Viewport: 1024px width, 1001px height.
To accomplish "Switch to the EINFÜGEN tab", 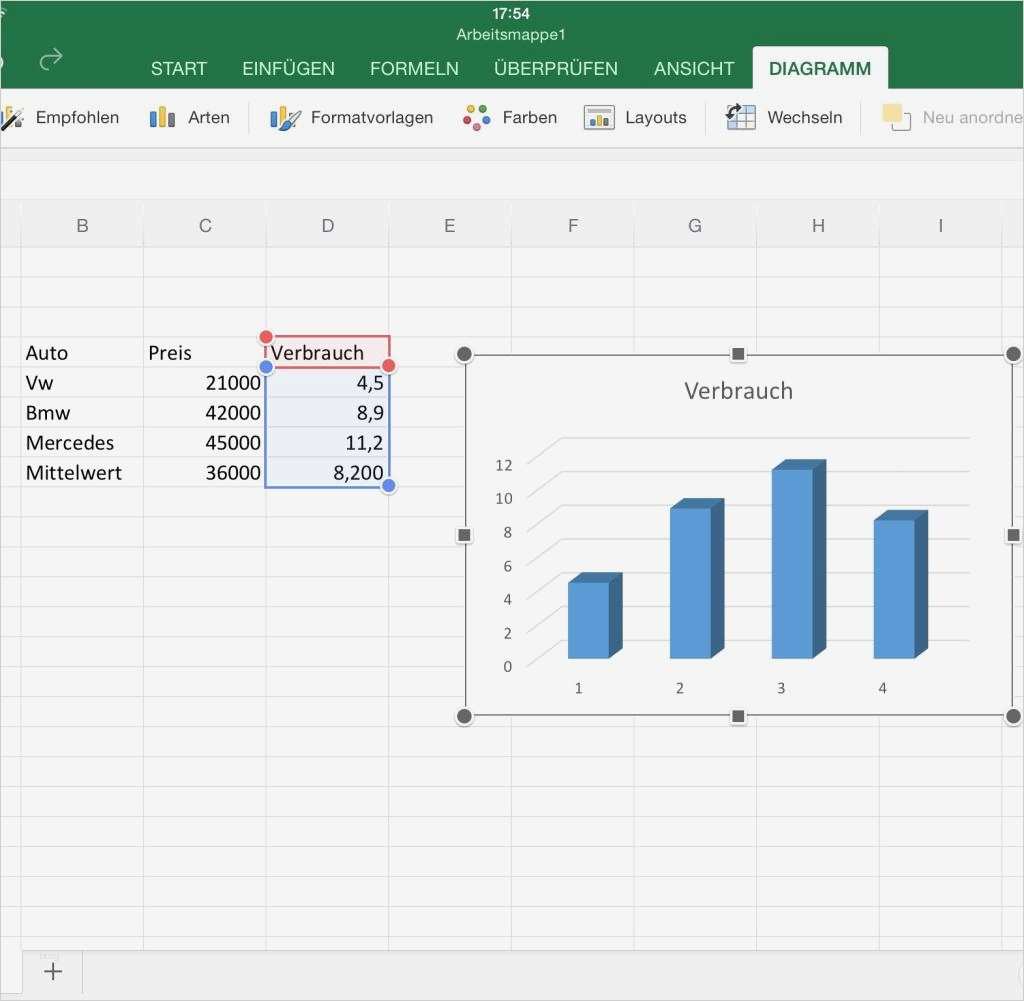I will [288, 69].
